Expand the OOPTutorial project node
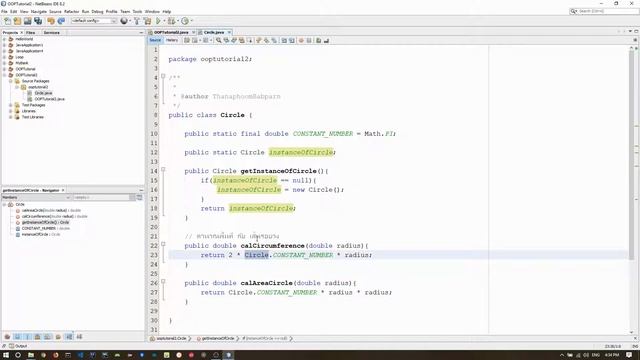Image resolution: width=640 pixels, height=360 pixels. (x=4, y=69)
